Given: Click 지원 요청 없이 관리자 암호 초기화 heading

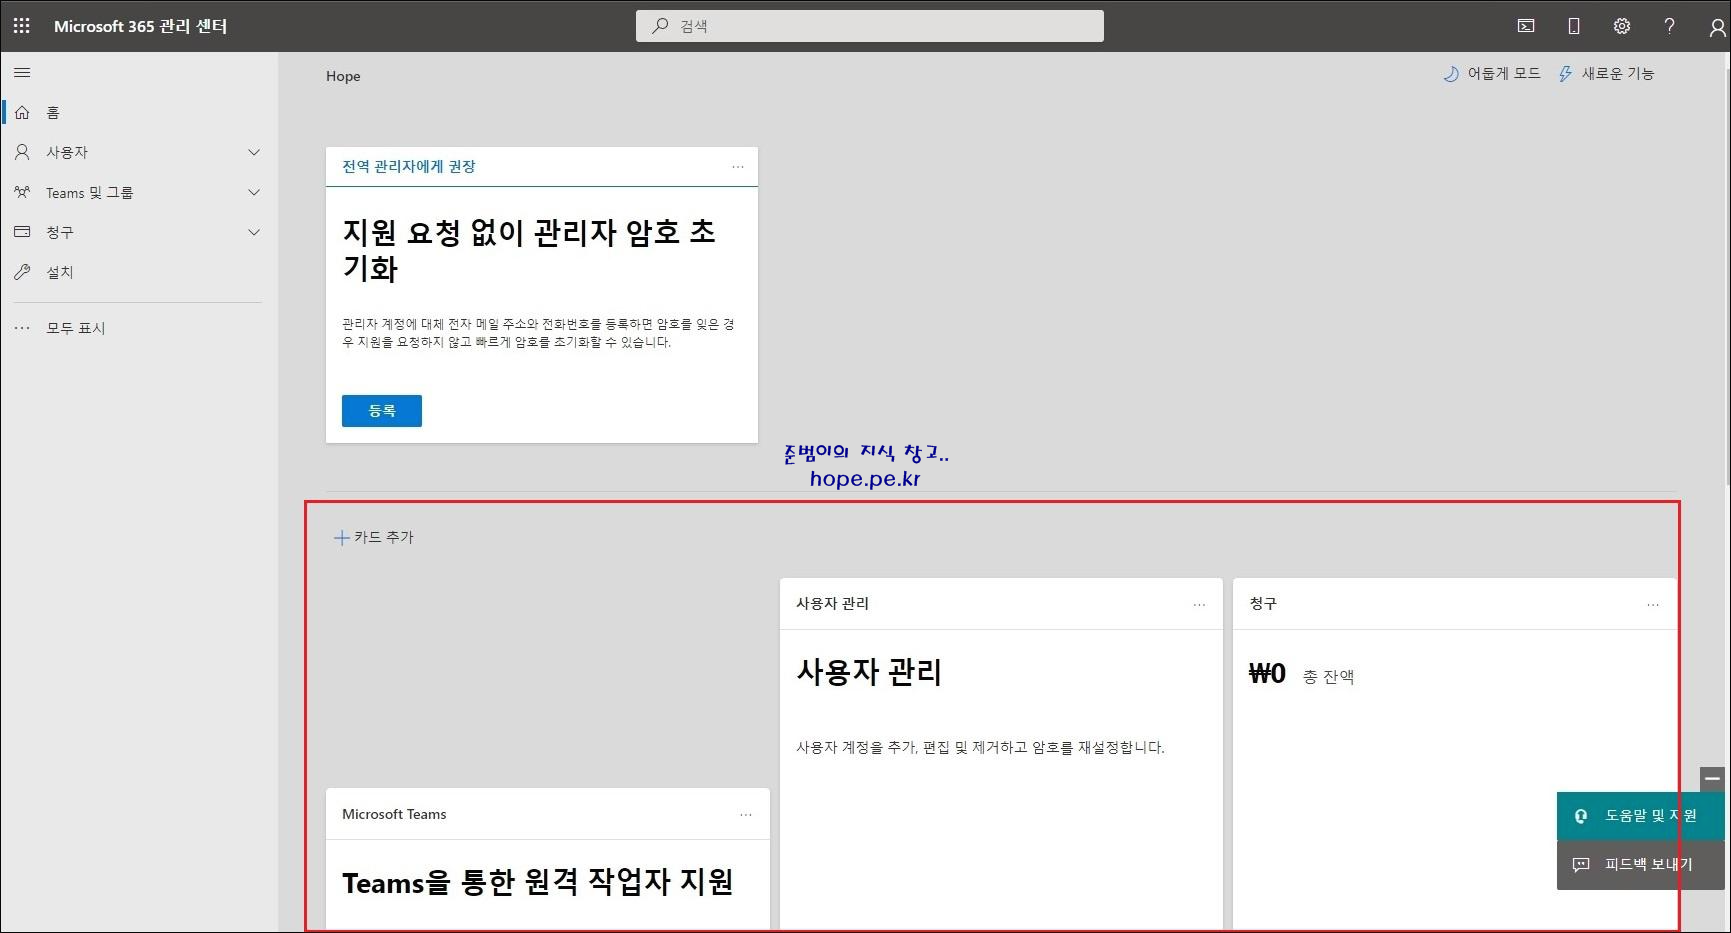Looking at the screenshot, I should point(529,250).
